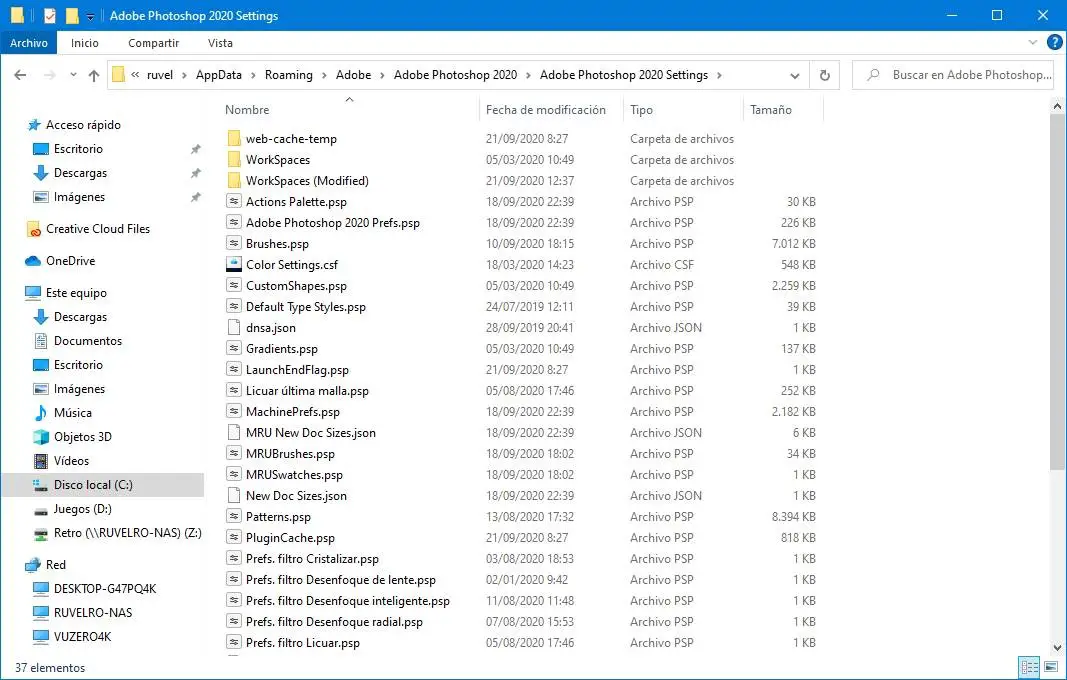
Task: Click the properties icon in quick access toolbar
Action: pyautogui.click(x=50, y=15)
